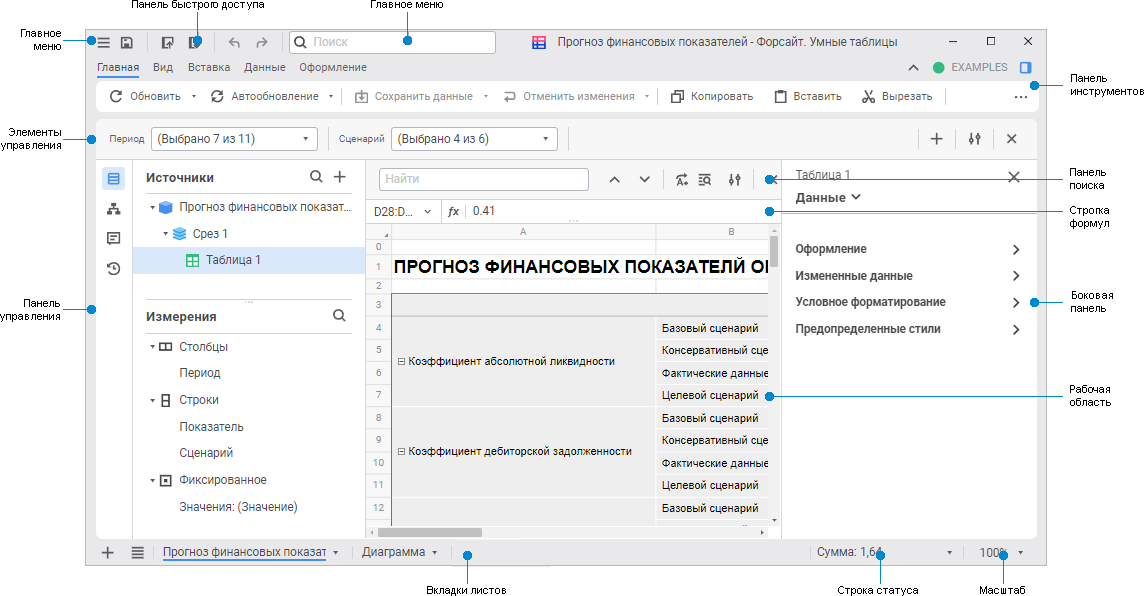Click the Вставить button
This screenshot has height=596, width=1144.
pyautogui.click(x=808, y=96)
